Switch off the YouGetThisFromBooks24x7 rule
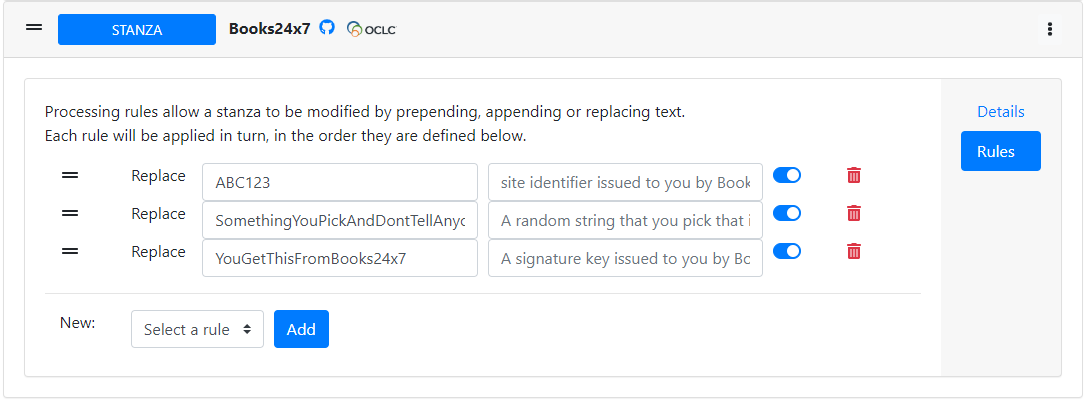Screen dimensions: 1089x402 787,251
